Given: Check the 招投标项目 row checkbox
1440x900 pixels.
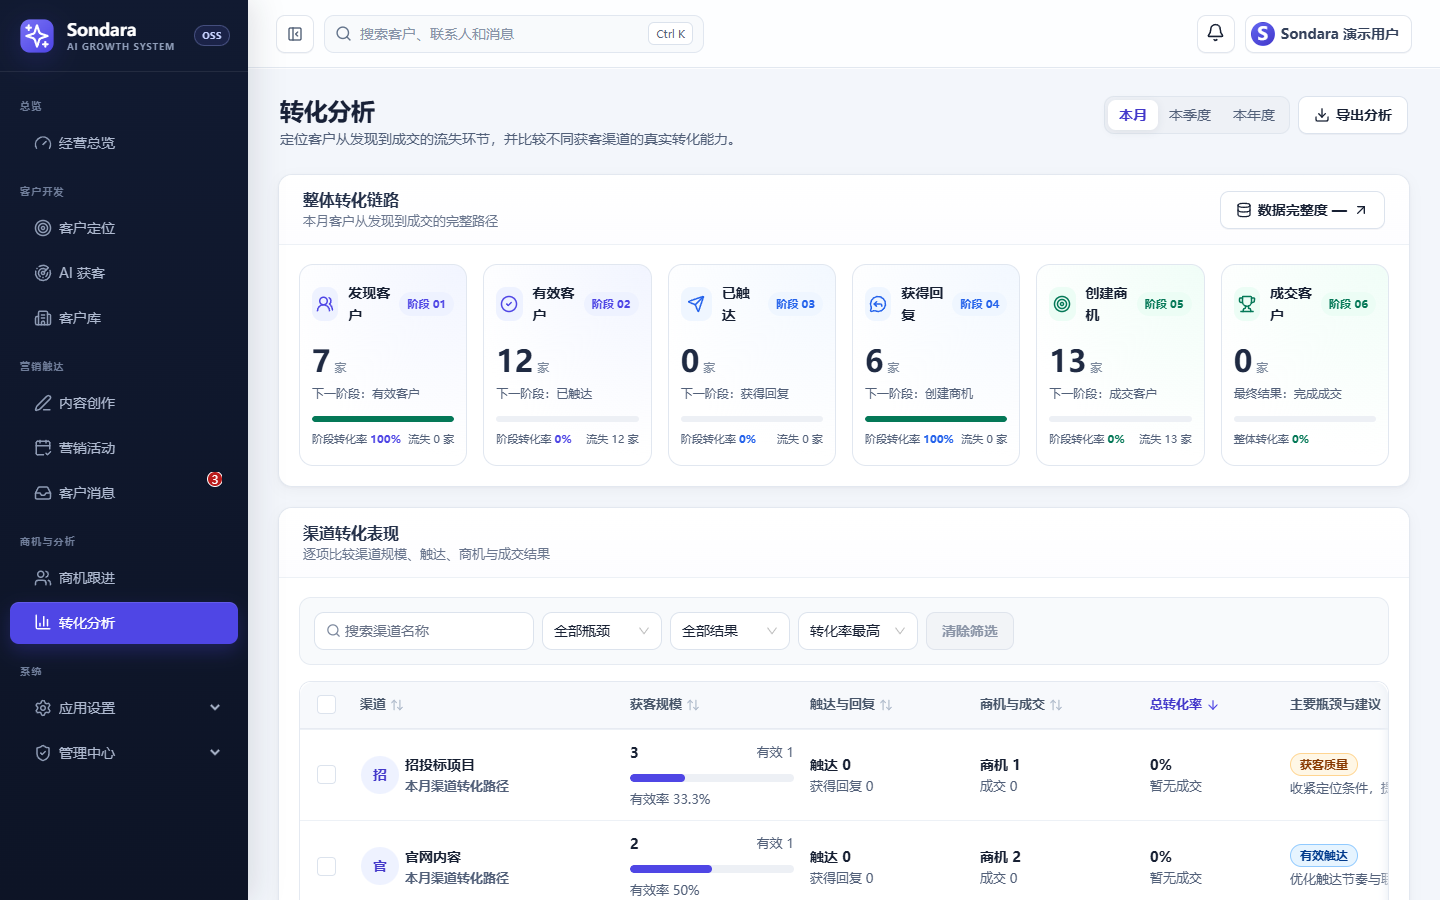Looking at the screenshot, I should [326, 775].
